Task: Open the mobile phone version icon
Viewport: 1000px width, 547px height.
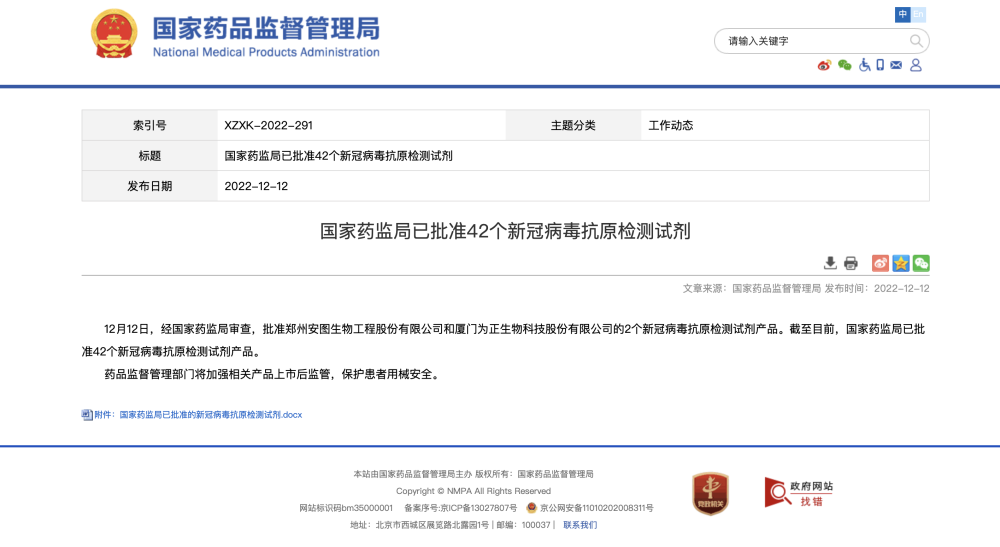Action: (880, 65)
